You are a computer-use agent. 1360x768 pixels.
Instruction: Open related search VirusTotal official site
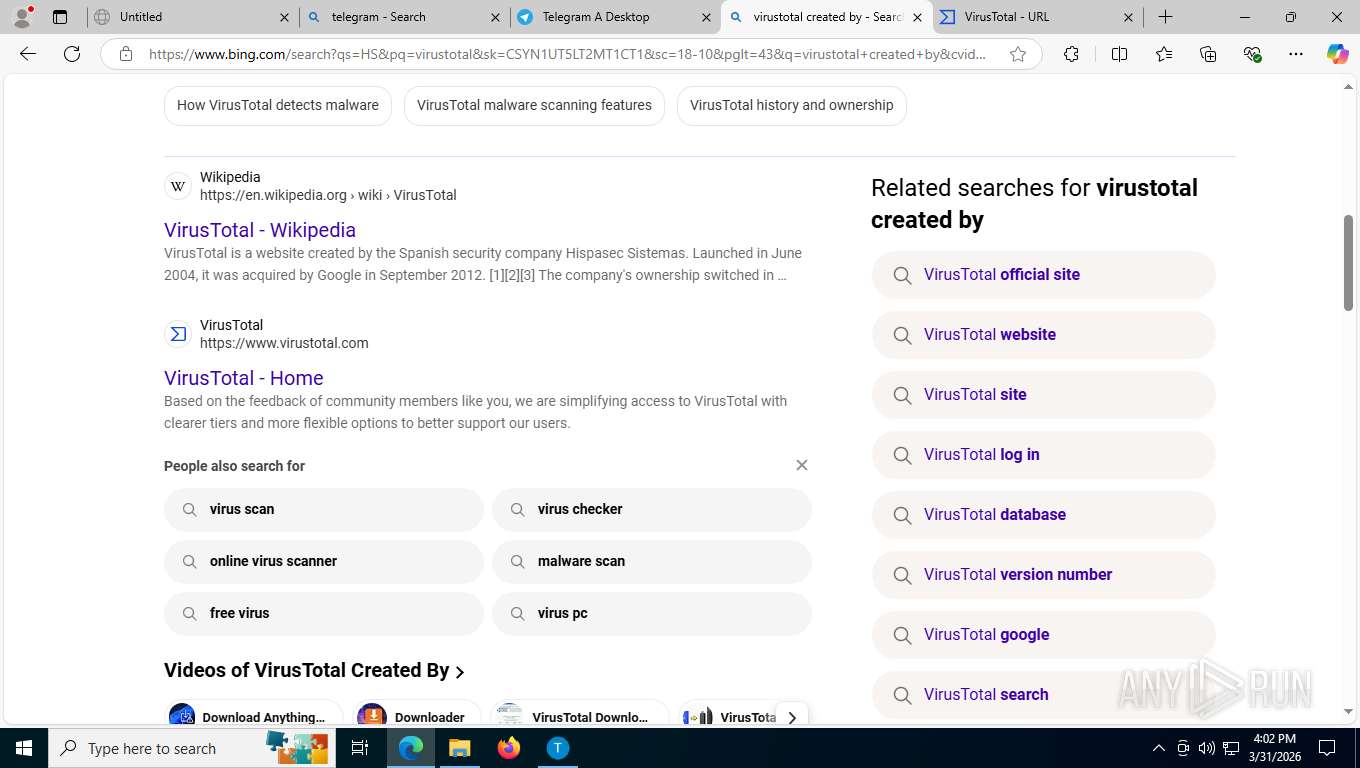tap(1044, 275)
